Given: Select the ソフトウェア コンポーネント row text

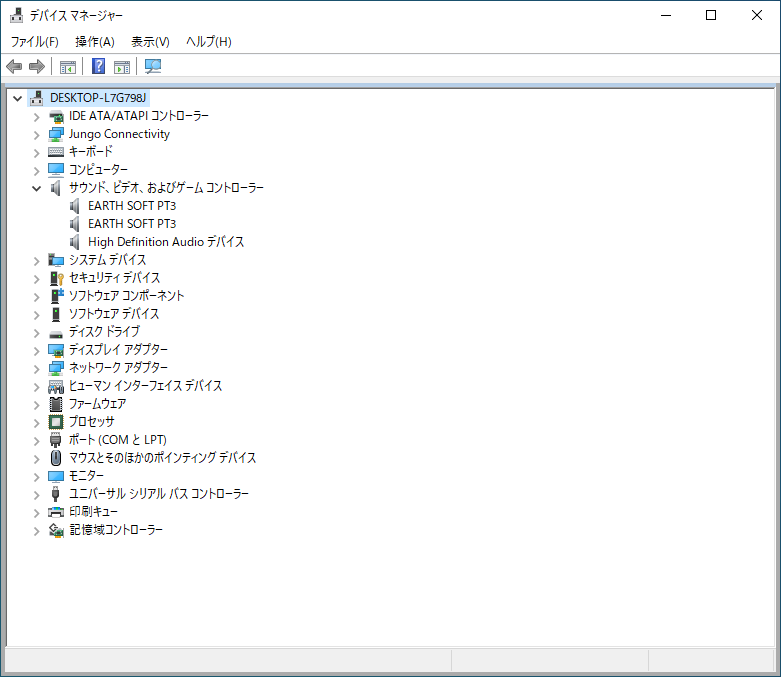Looking at the screenshot, I should point(127,295).
